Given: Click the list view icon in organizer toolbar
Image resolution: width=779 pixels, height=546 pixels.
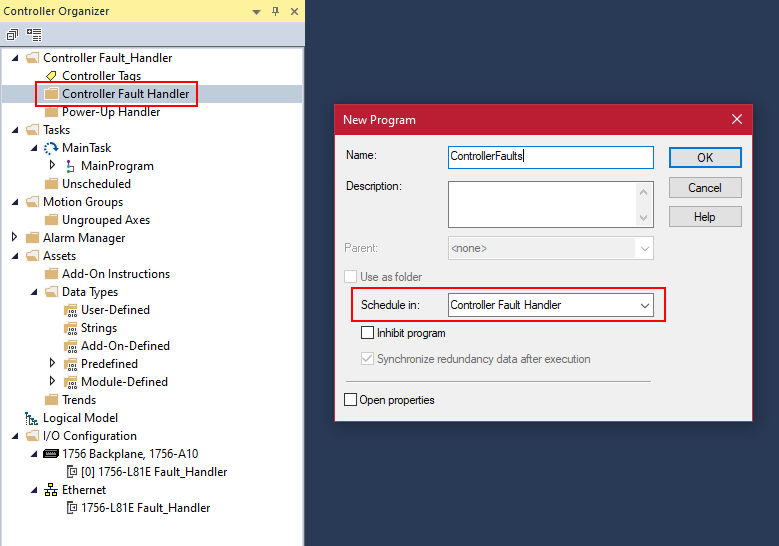Looking at the screenshot, I should [34, 34].
